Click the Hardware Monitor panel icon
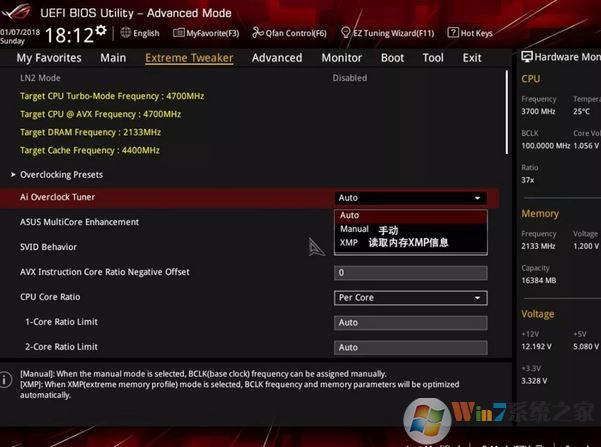601x447 pixels. tap(528, 57)
